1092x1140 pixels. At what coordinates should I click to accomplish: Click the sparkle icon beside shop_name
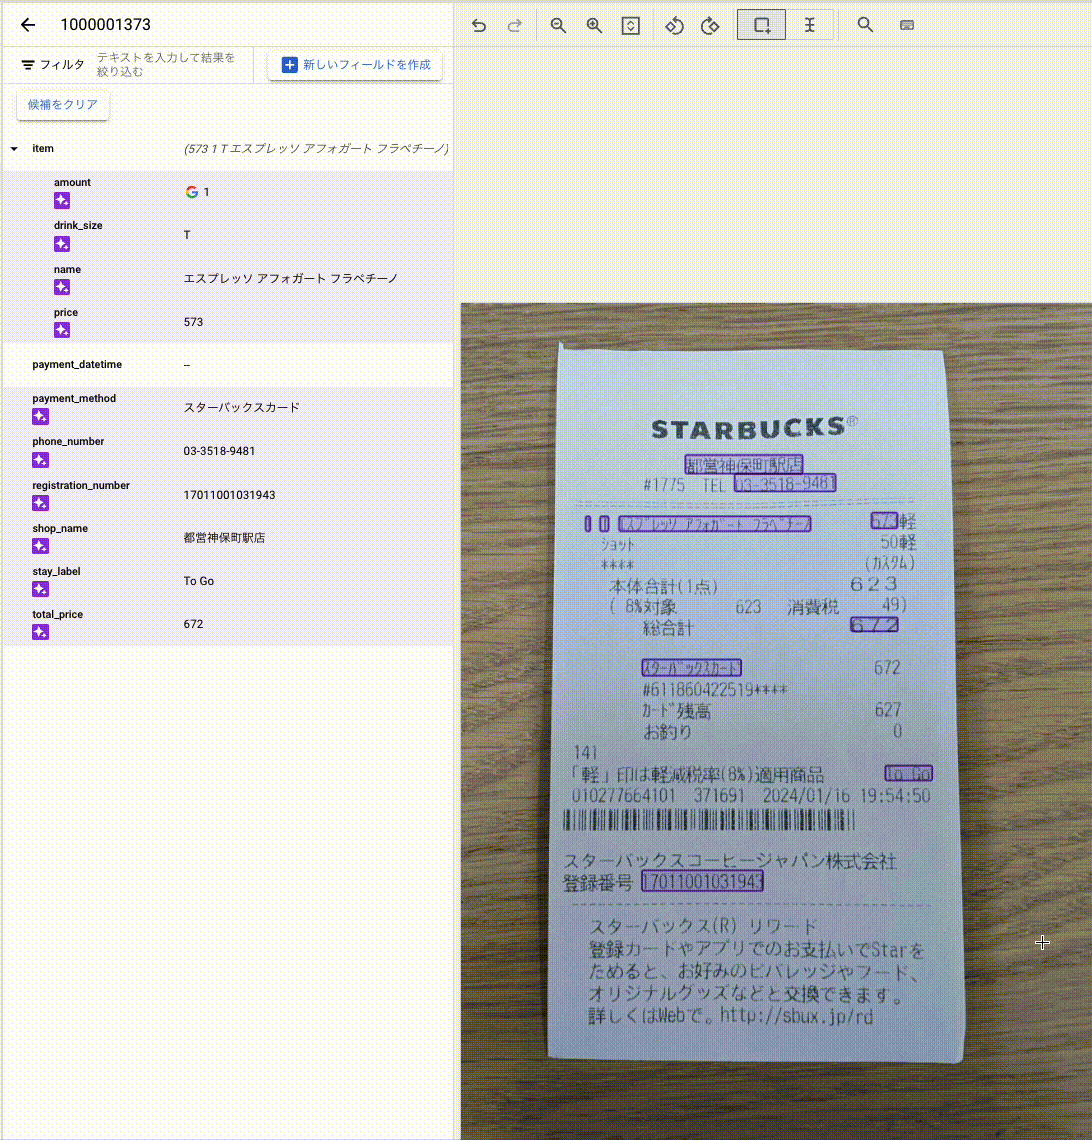(x=40, y=546)
